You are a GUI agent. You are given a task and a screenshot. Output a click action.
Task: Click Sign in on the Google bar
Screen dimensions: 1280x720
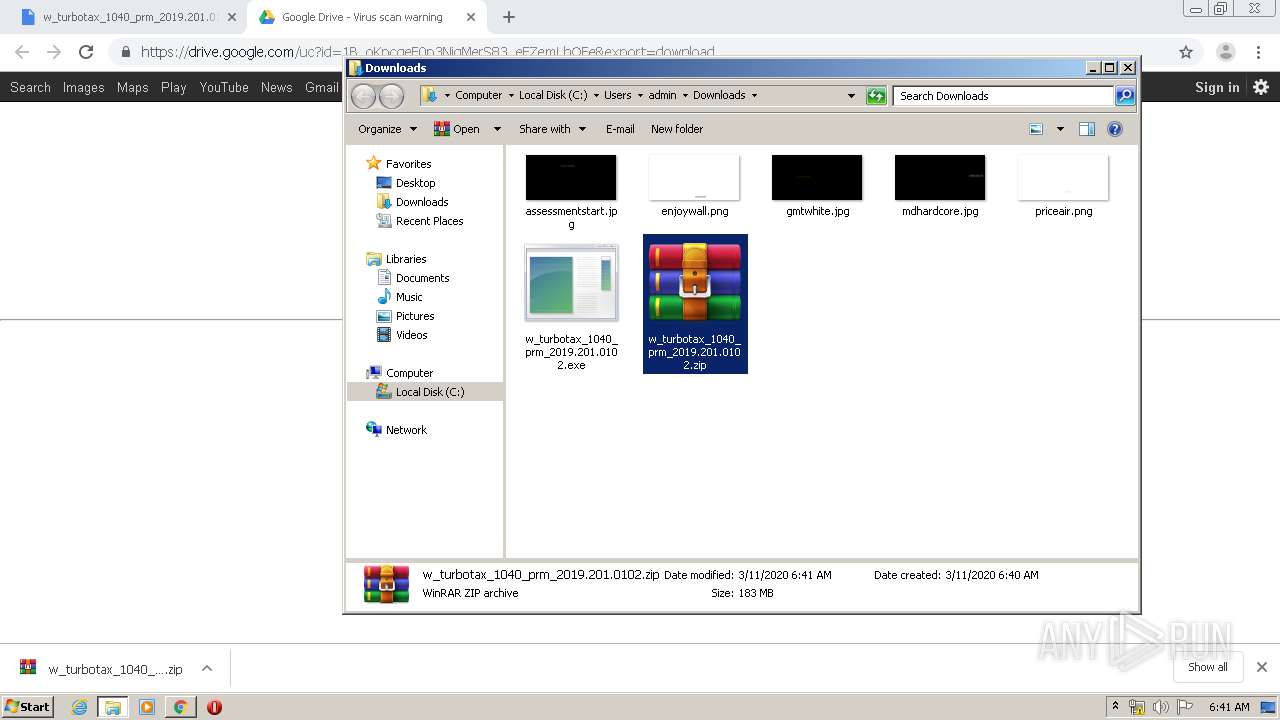[x=1217, y=87]
